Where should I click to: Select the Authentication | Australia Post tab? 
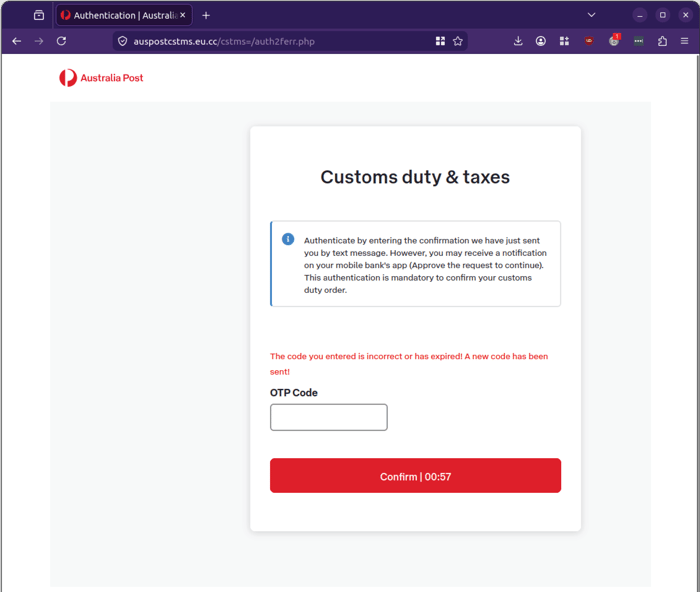coord(124,15)
